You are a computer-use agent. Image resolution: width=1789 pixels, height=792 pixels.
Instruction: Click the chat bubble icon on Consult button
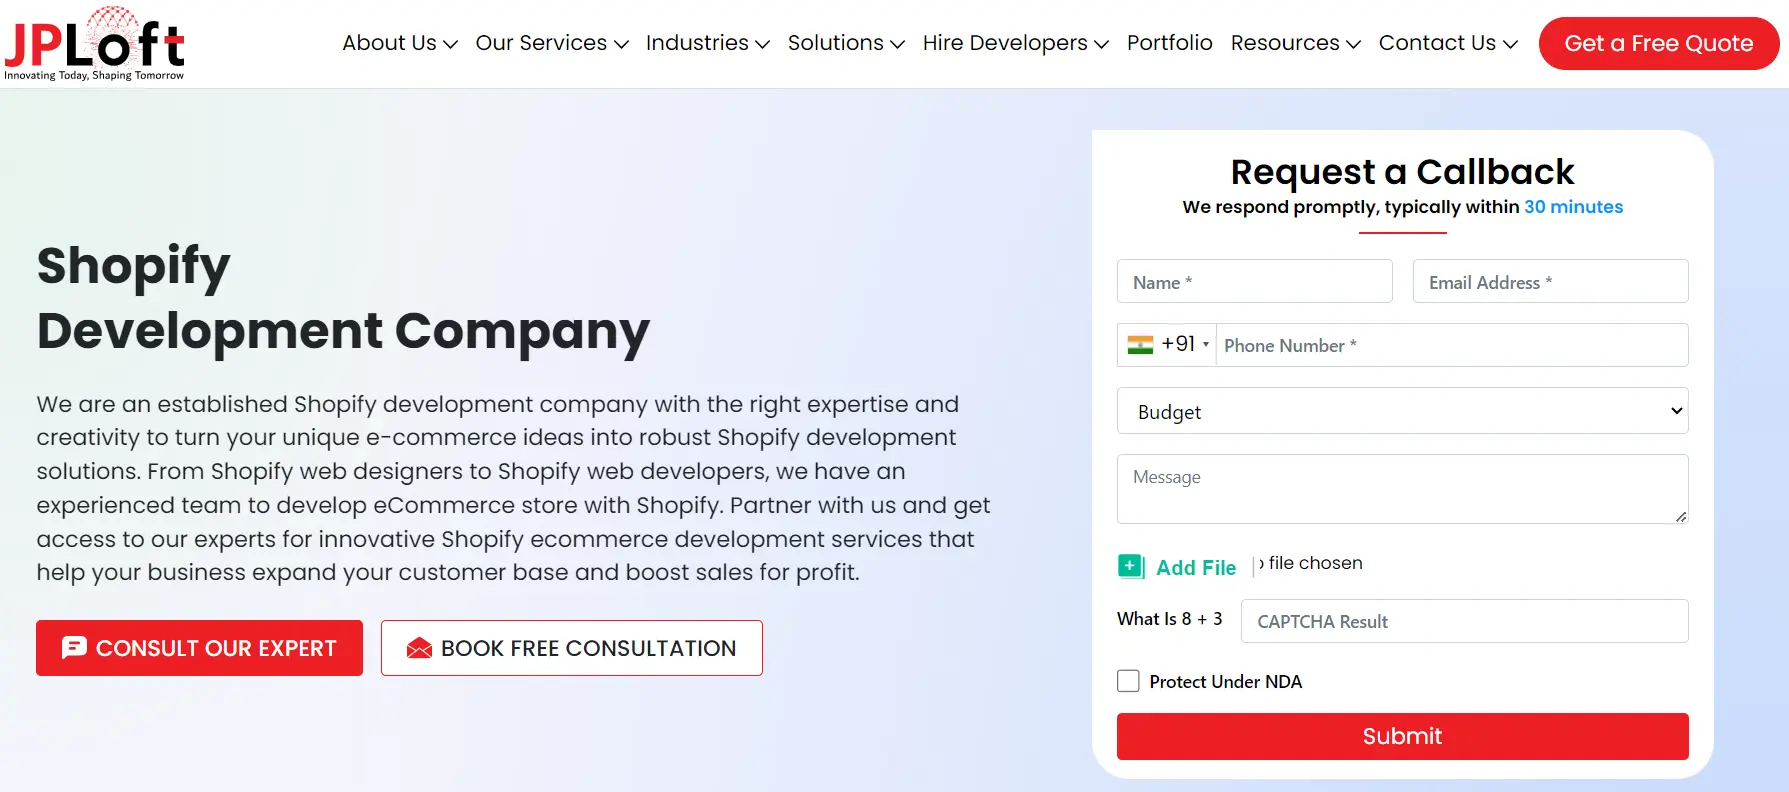(74, 648)
